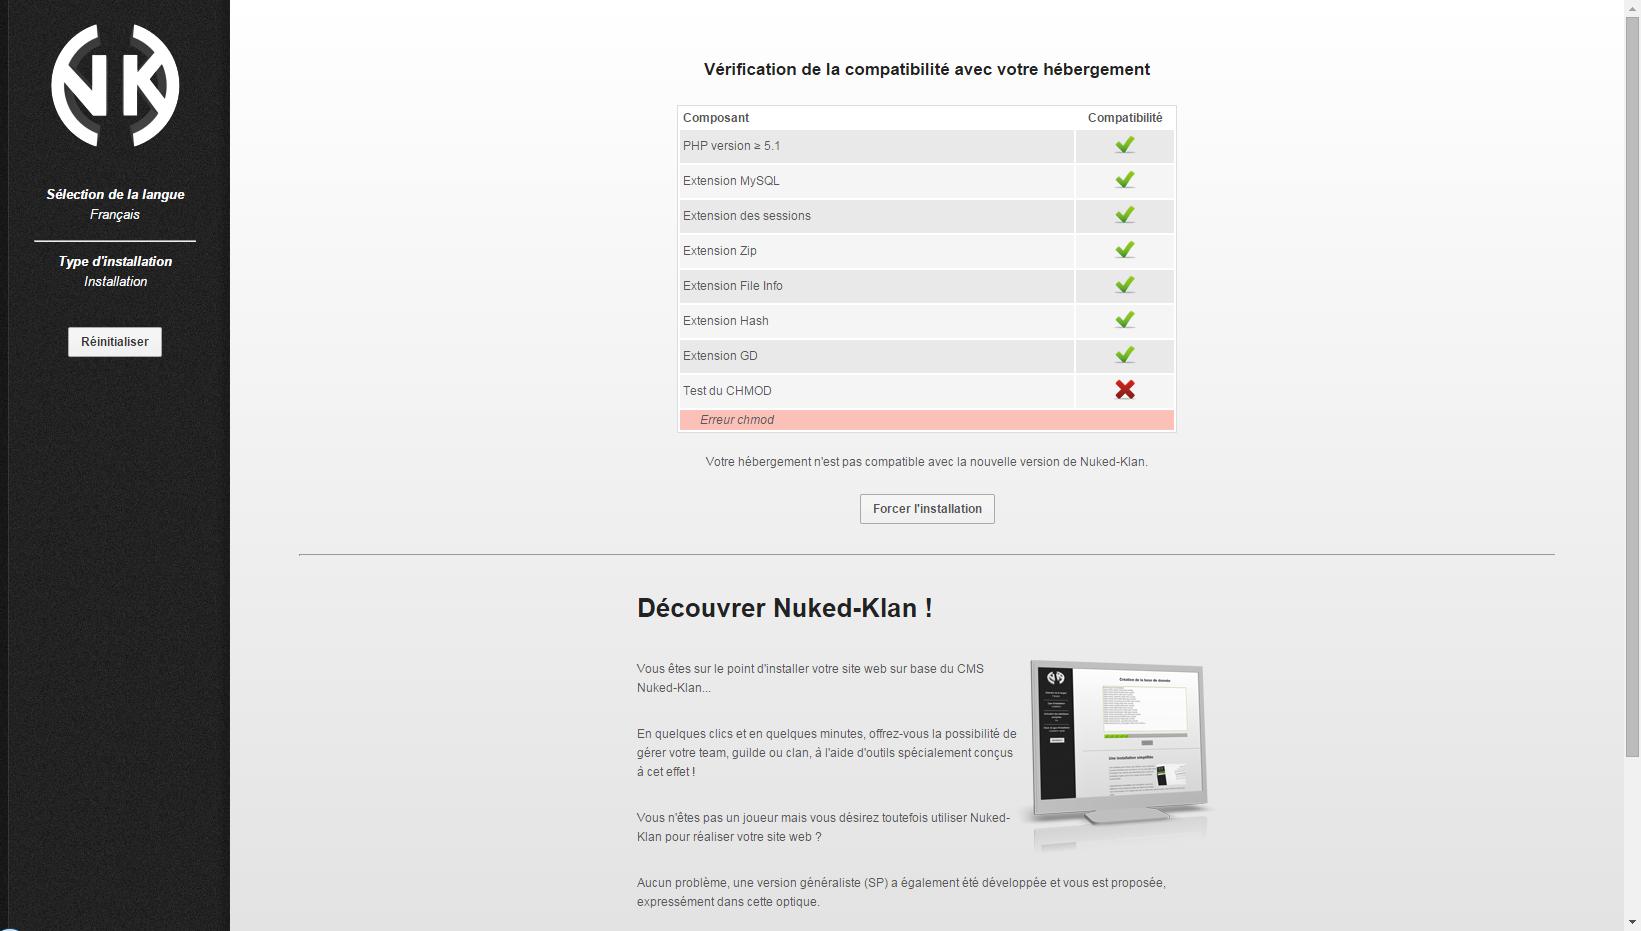Click the Erreur chmod error message row
This screenshot has width=1641, height=931.
click(x=926, y=420)
